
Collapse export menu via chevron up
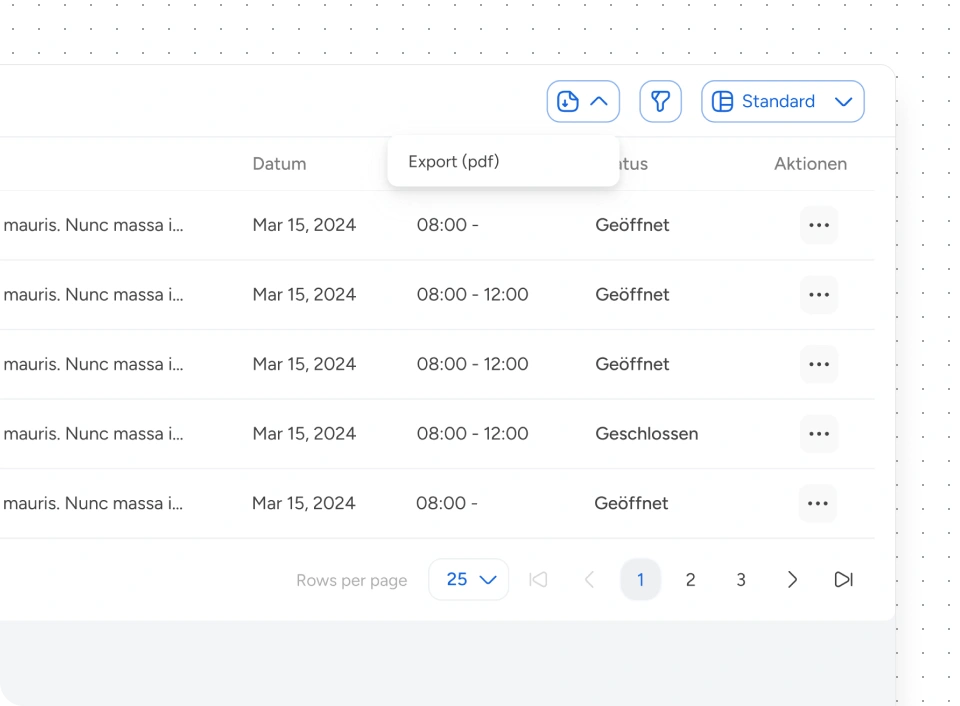pyautogui.click(x=599, y=101)
